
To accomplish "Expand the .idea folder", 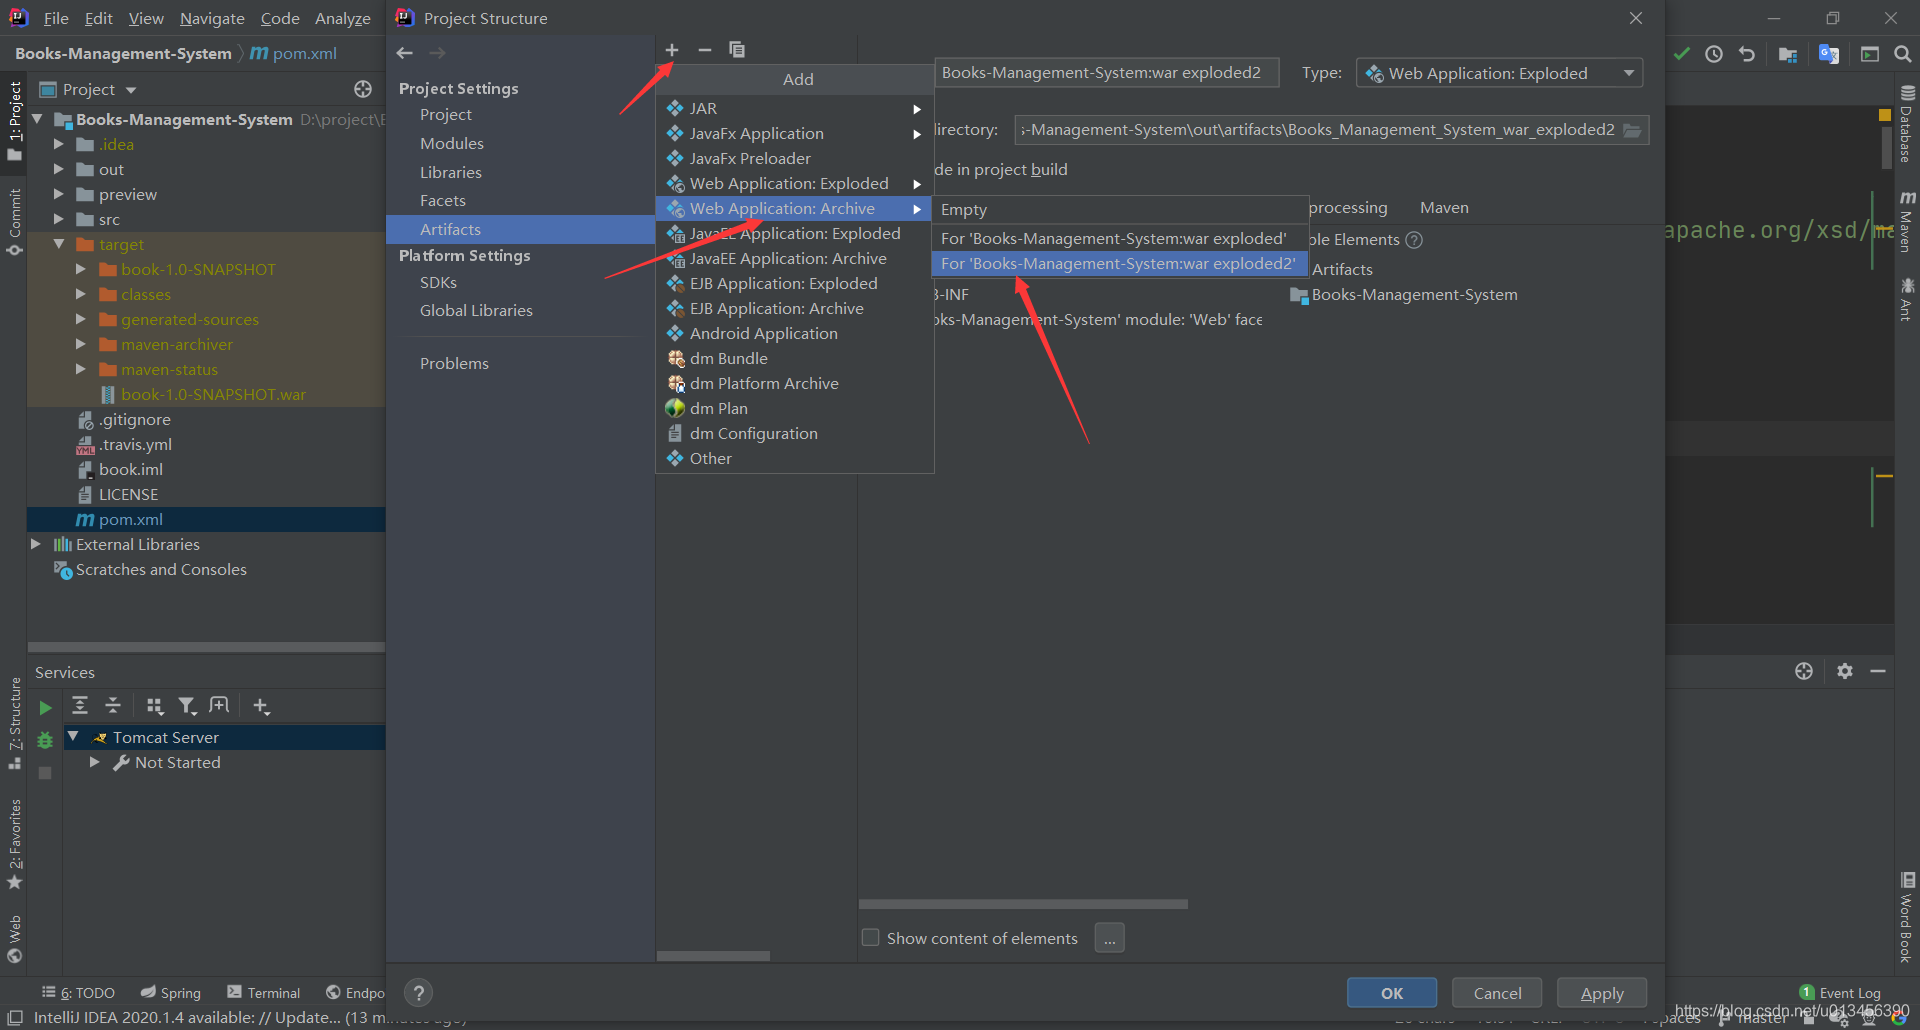I will pos(58,144).
